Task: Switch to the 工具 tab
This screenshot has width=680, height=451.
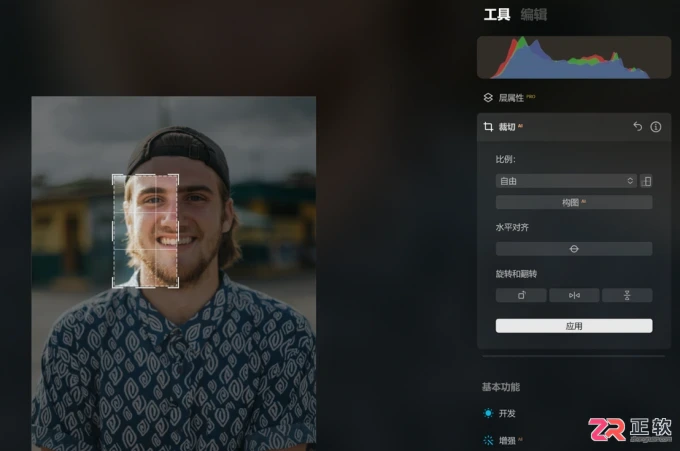Action: tap(497, 15)
